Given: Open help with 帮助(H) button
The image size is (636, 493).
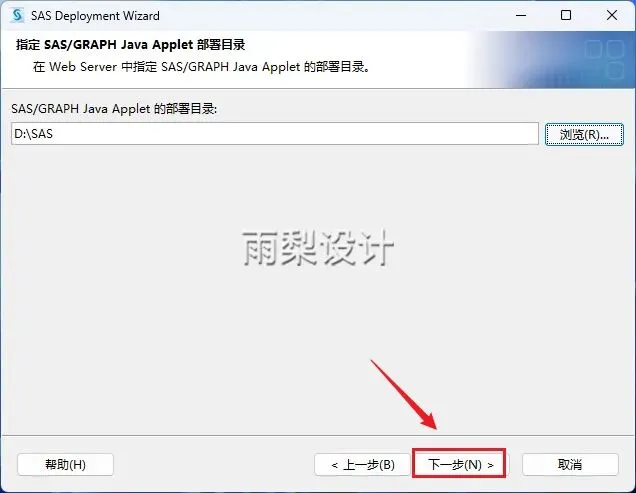Looking at the screenshot, I should click(x=65, y=465).
